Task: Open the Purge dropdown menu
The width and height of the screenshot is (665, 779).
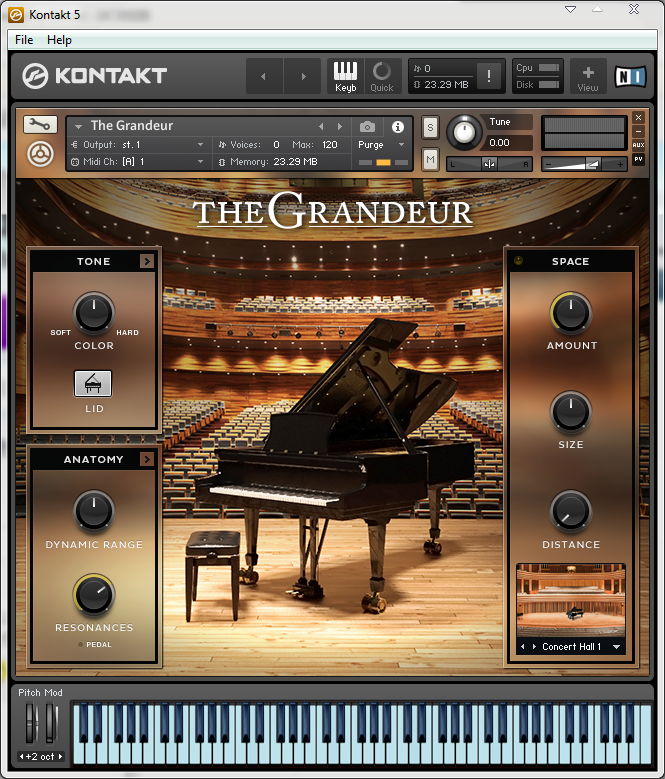Action: (381, 145)
